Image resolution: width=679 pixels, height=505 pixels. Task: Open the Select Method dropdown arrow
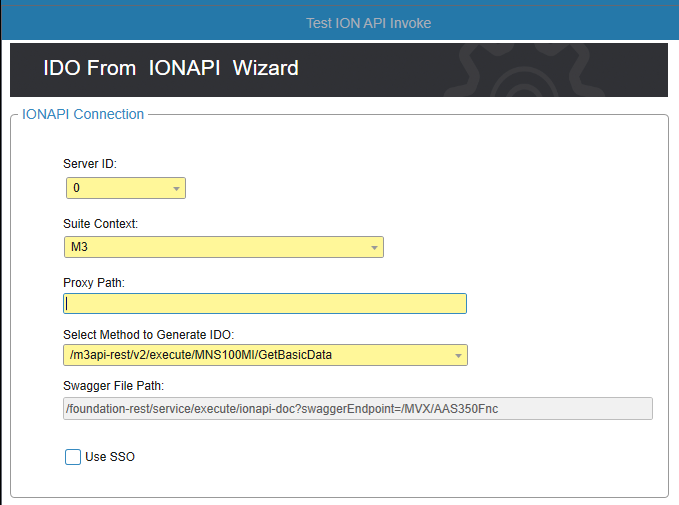[x=458, y=356]
